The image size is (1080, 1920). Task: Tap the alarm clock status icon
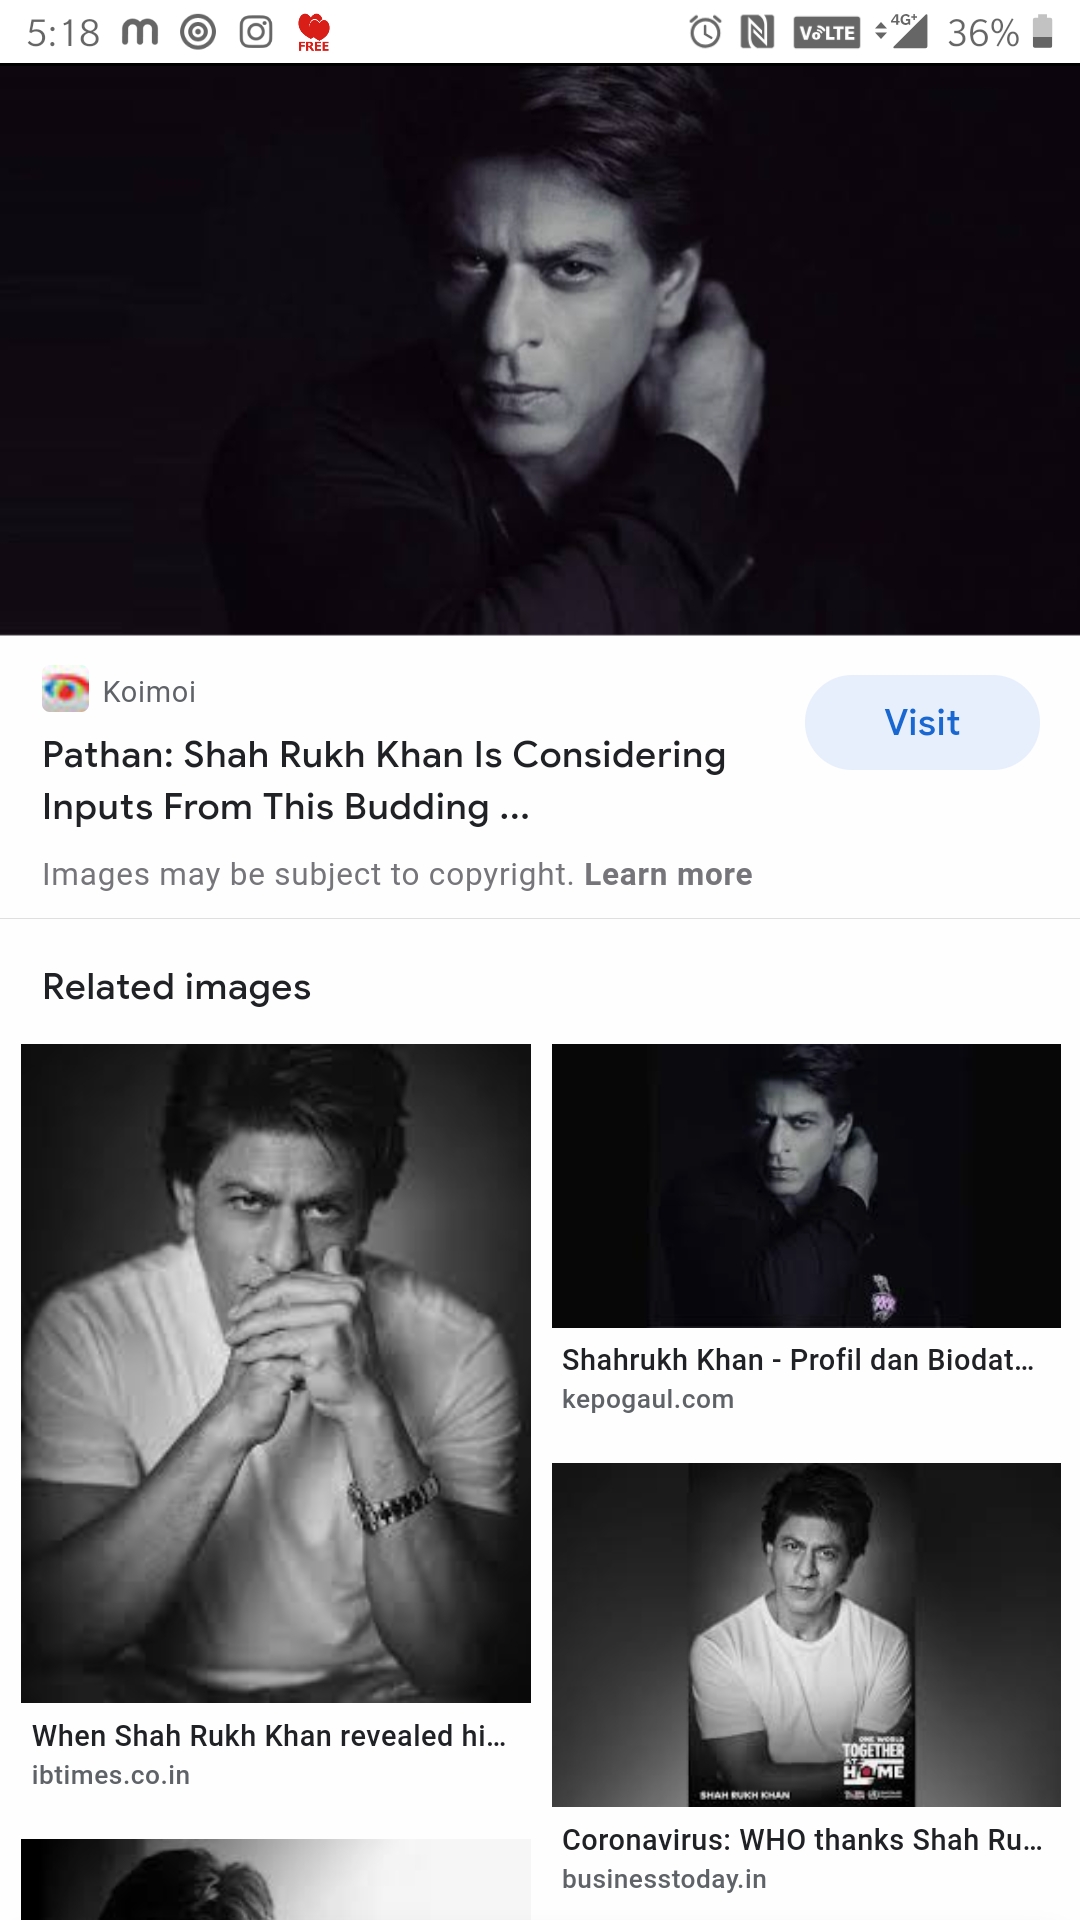point(705,33)
